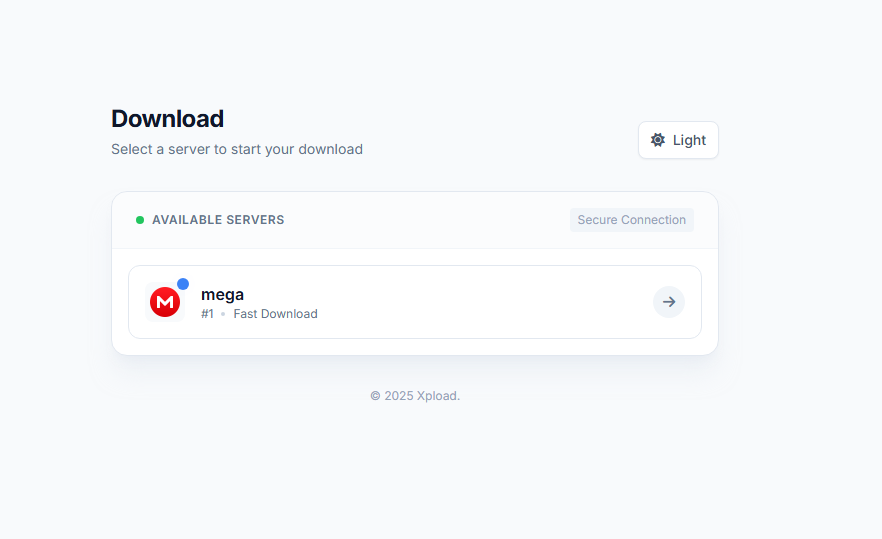The height and width of the screenshot is (539, 882).
Task: Click the 'Xpload' name in footer
Action: 438,396
